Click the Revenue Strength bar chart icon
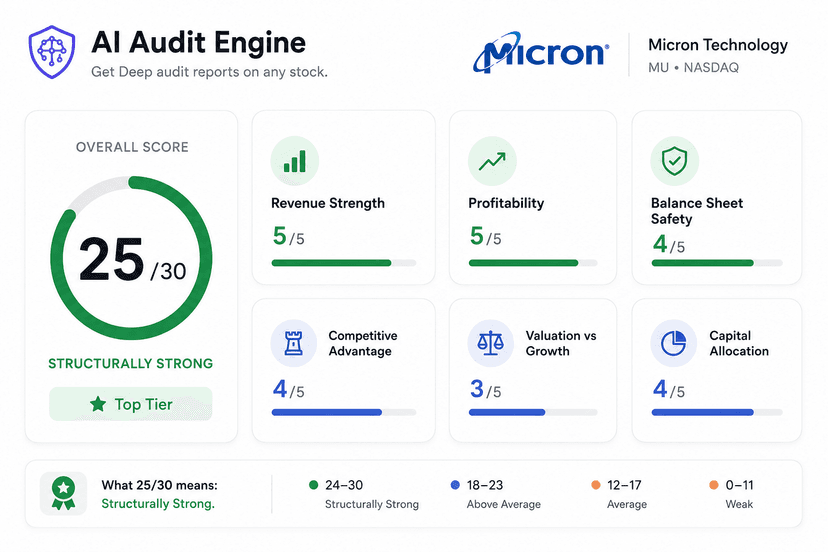The image size is (828, 552). pyautogui.click(x=295, y=161)
